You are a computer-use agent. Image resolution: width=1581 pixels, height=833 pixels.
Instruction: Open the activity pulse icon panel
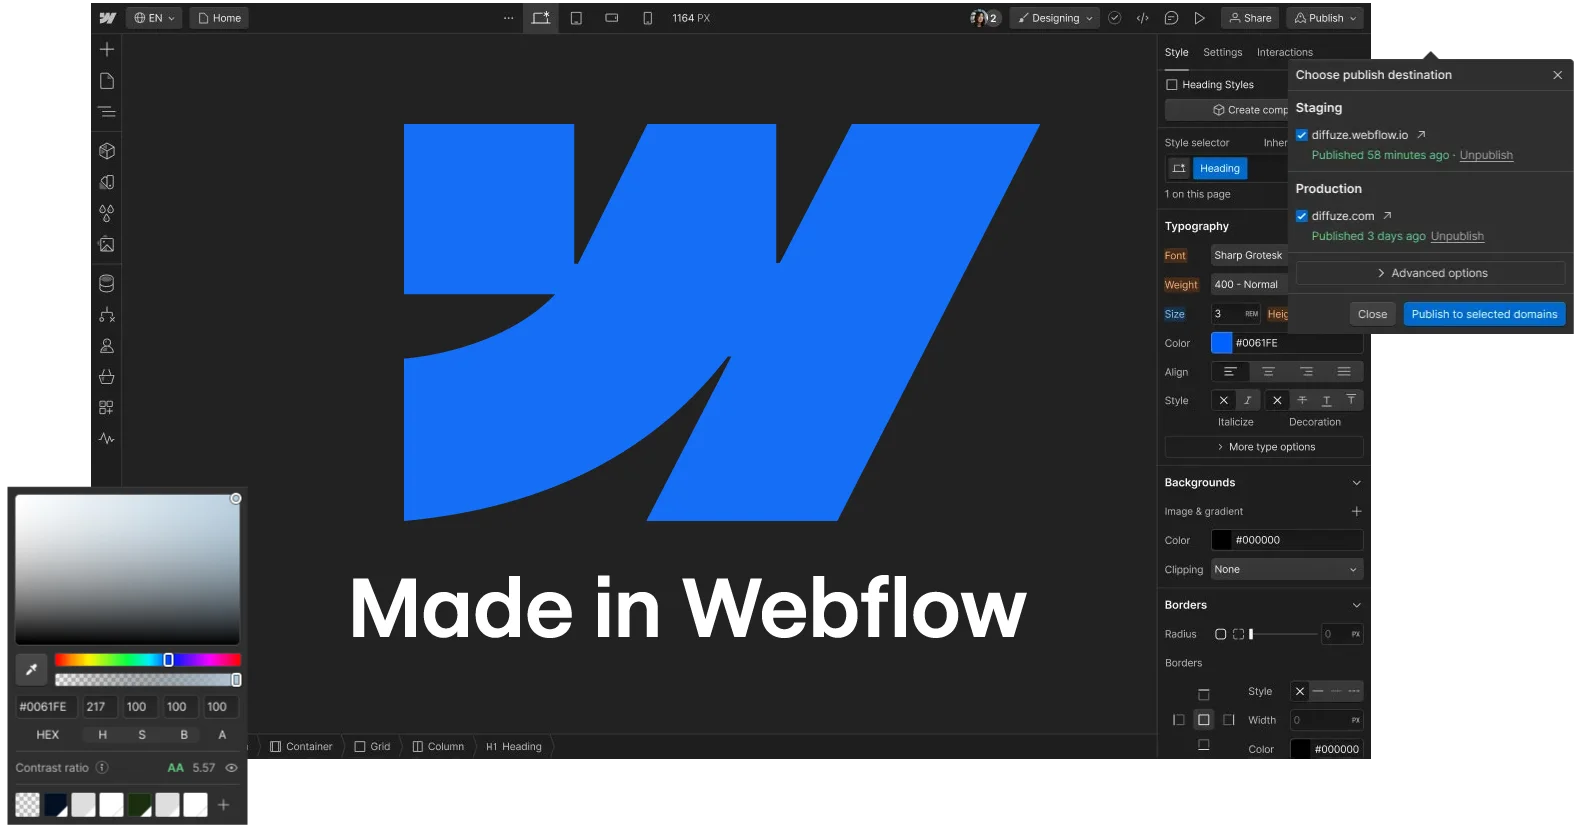pyautogui.click(x=107, y=439)
